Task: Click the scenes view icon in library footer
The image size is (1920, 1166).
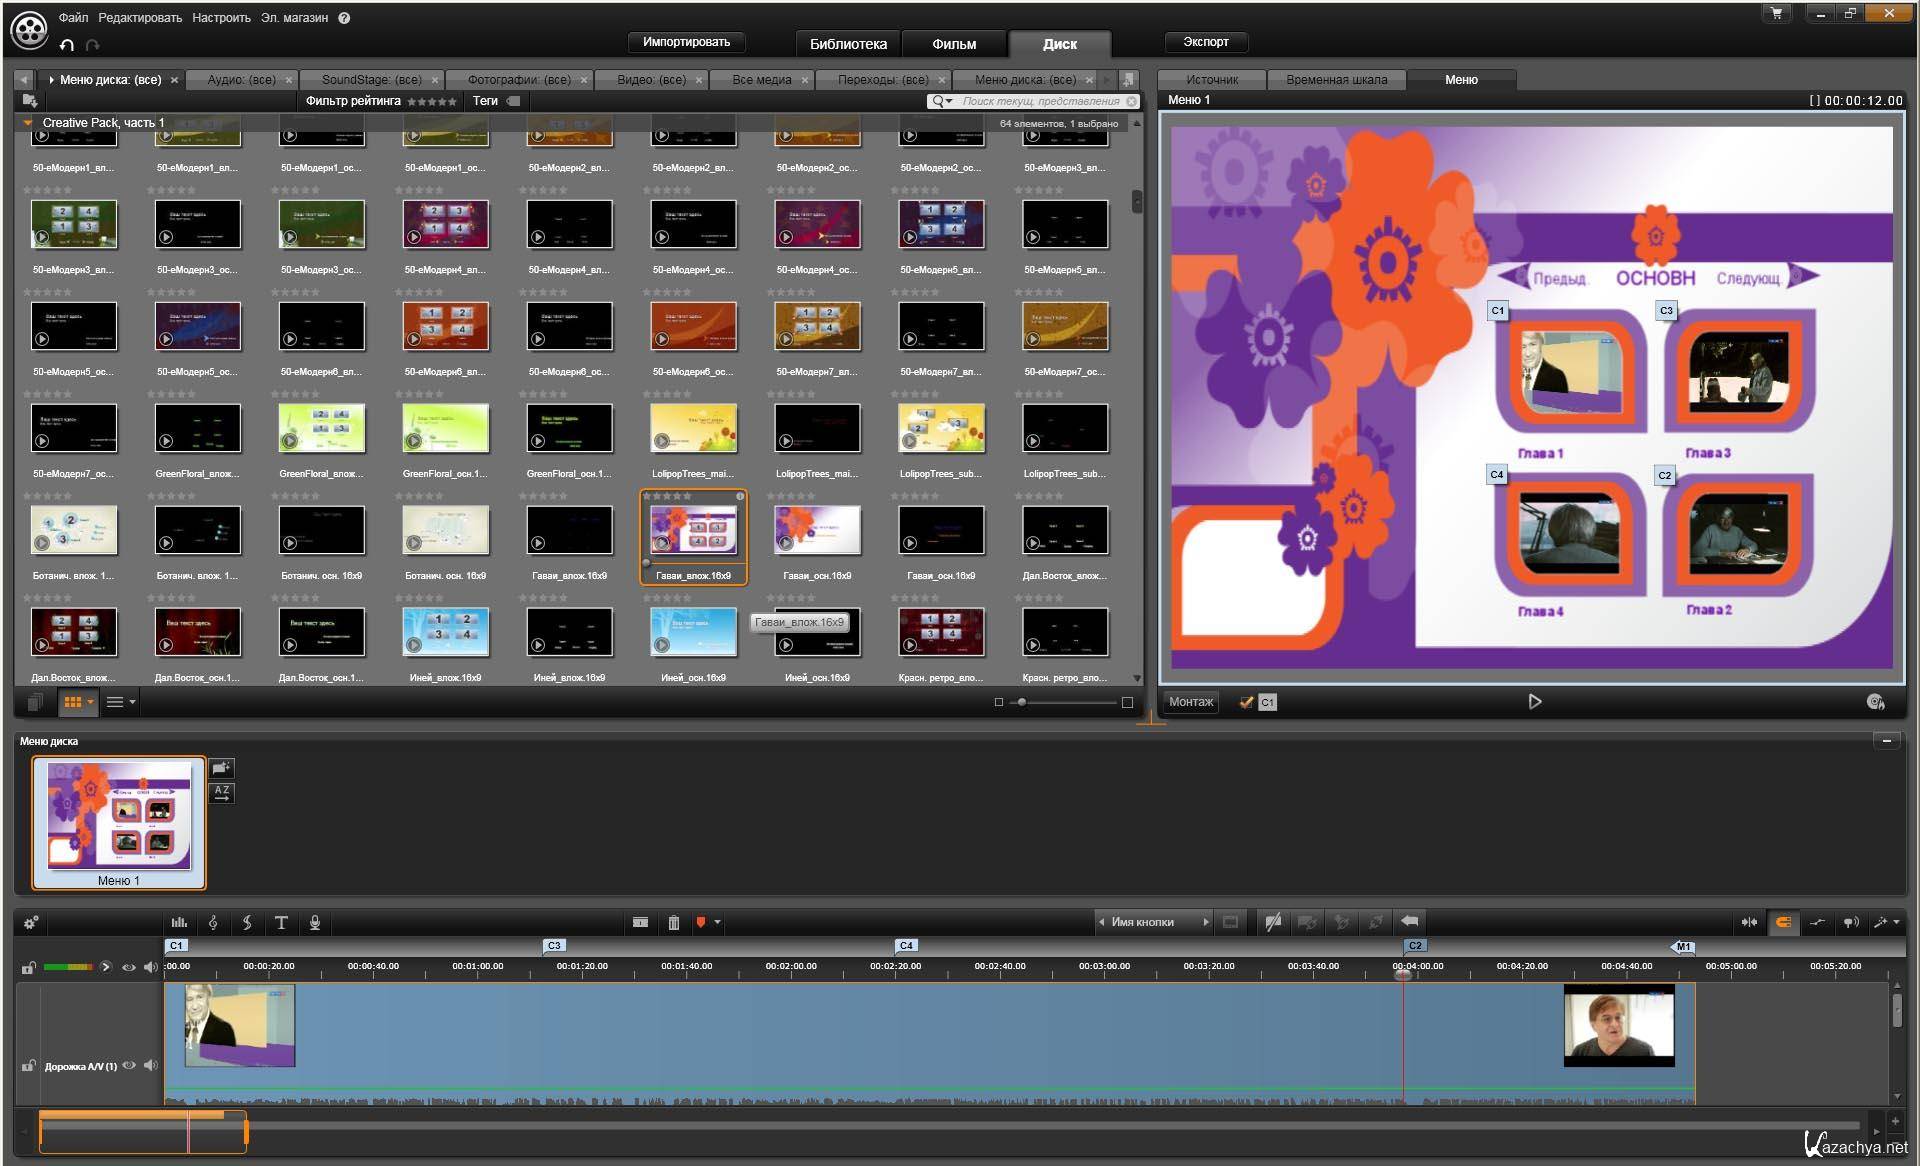Action: click(35, 702)
